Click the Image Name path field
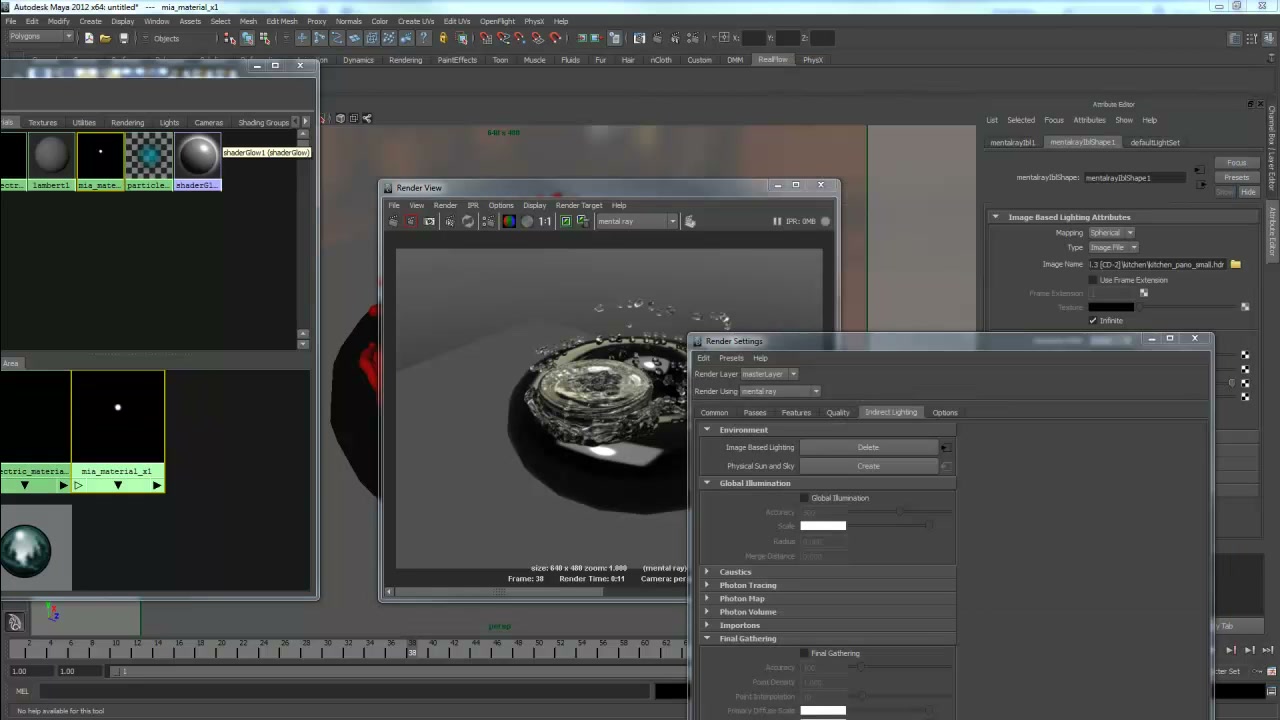The width and height of the screenshot is (1280, 720). click(x=1157, y=264)
